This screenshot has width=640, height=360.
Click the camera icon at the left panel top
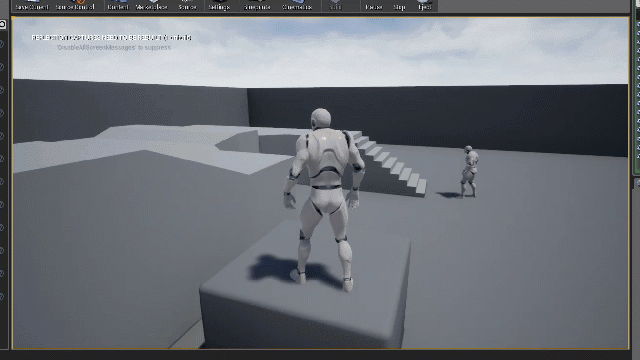click(2, 24)
